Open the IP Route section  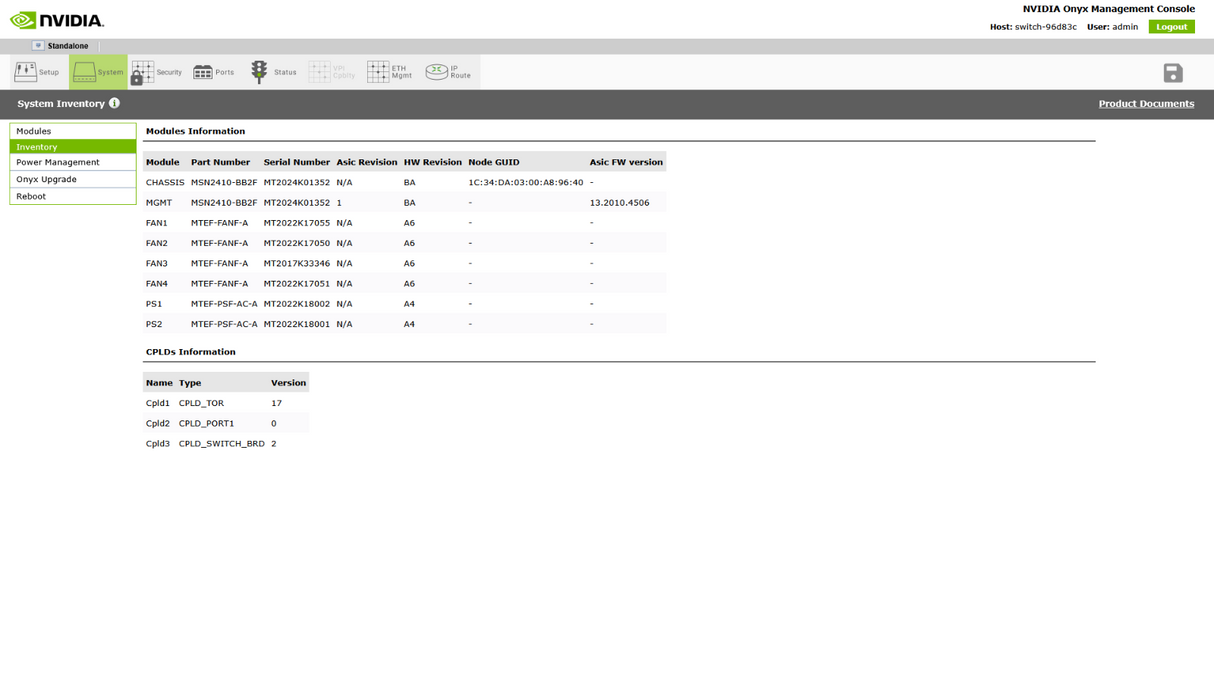(448, 72)
